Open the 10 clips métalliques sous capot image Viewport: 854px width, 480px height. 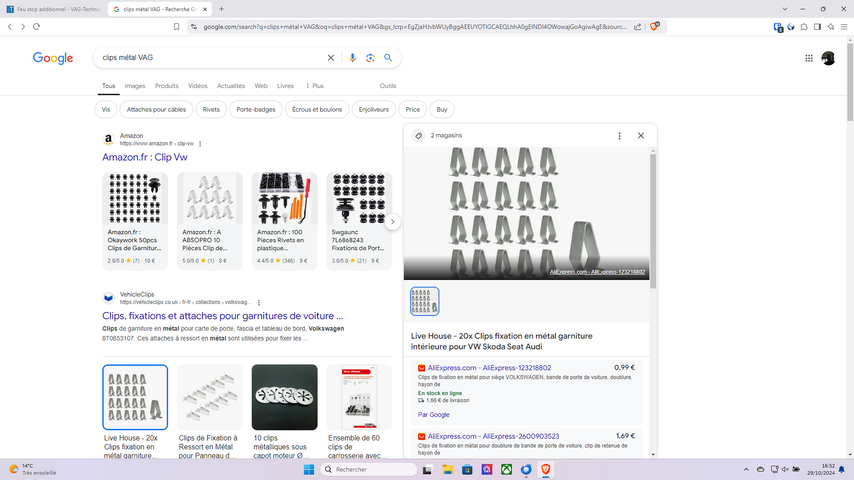284,397
